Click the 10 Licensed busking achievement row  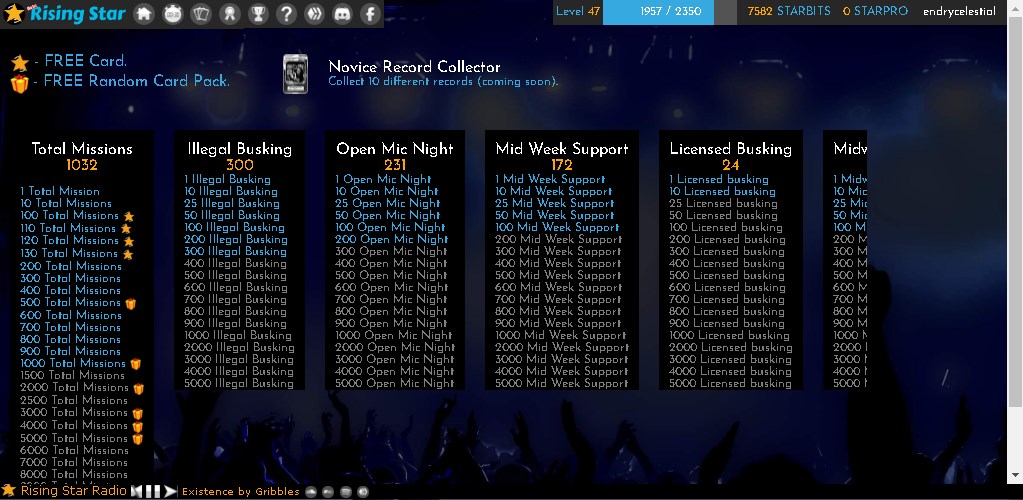722,191
